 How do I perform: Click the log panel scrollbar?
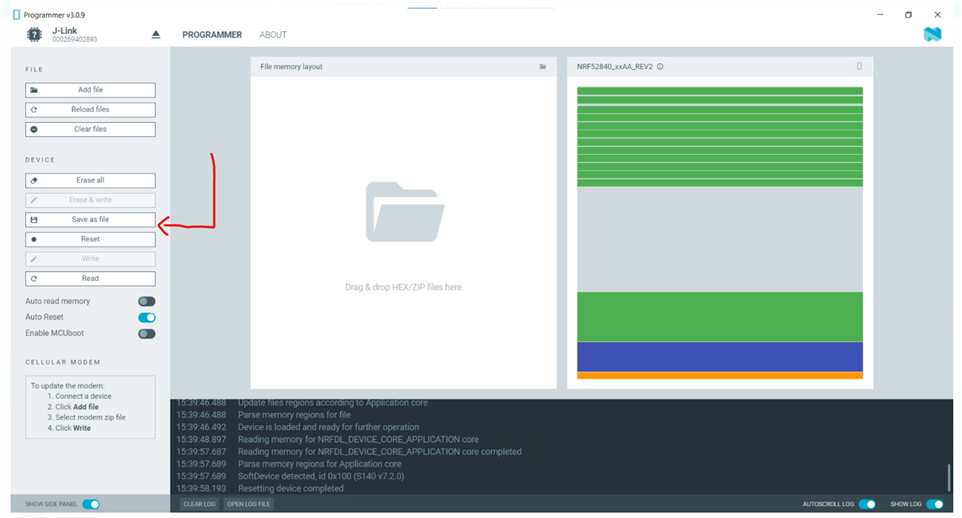tap(949, 478)
